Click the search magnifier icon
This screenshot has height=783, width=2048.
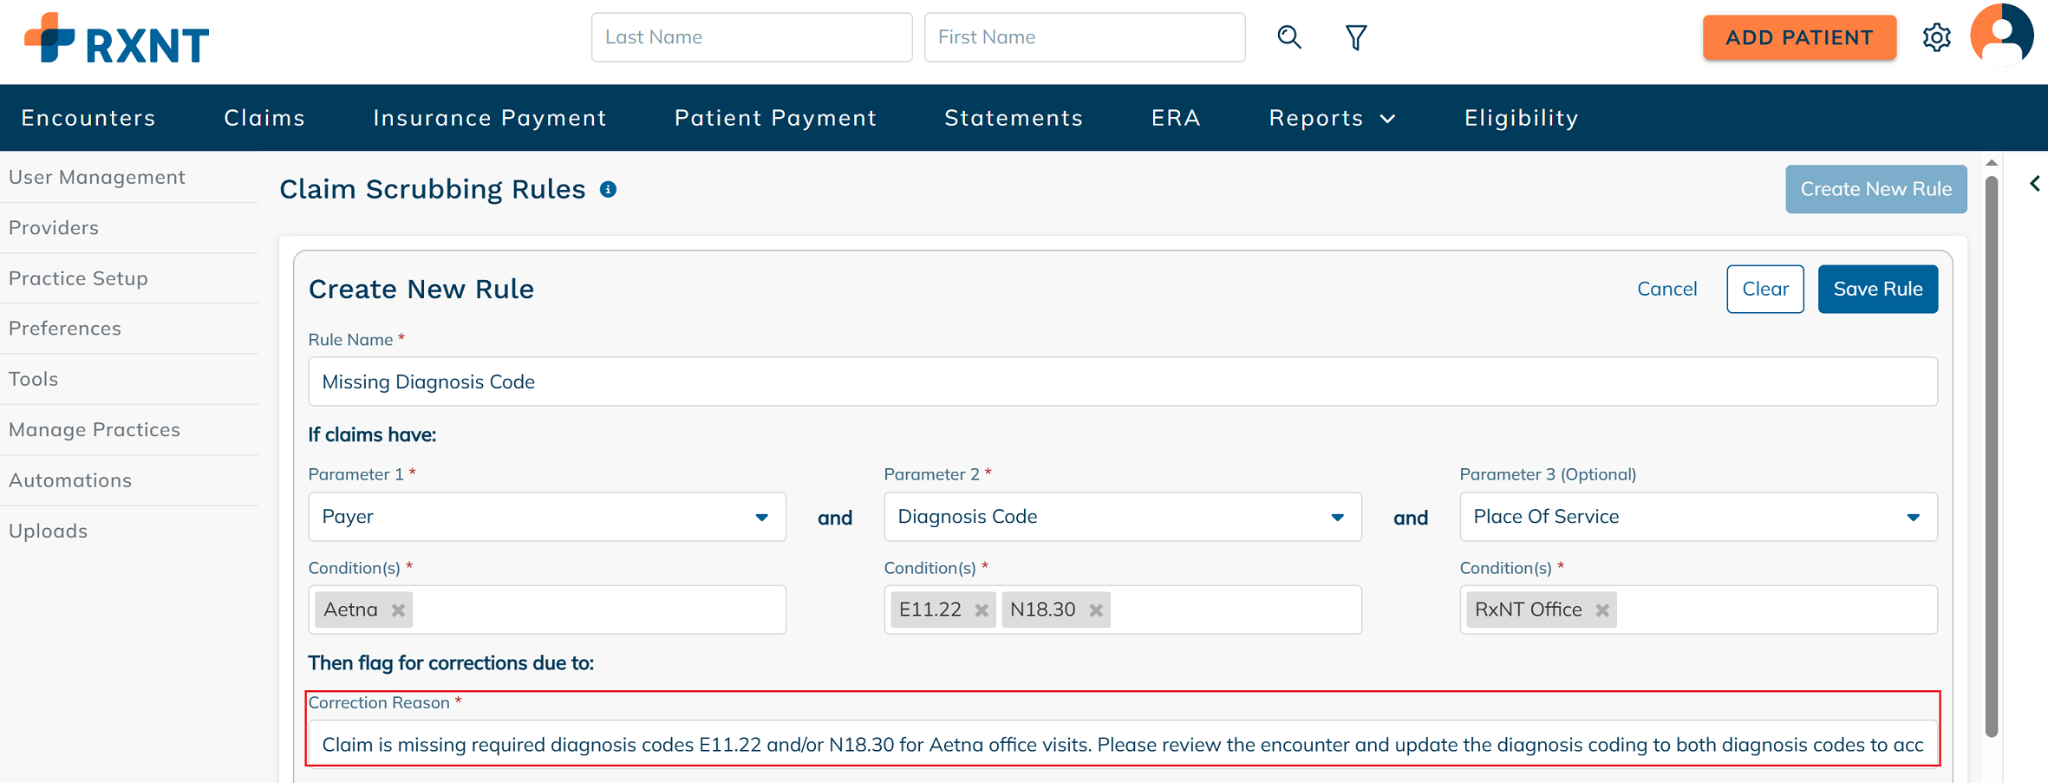(1289, 38)
